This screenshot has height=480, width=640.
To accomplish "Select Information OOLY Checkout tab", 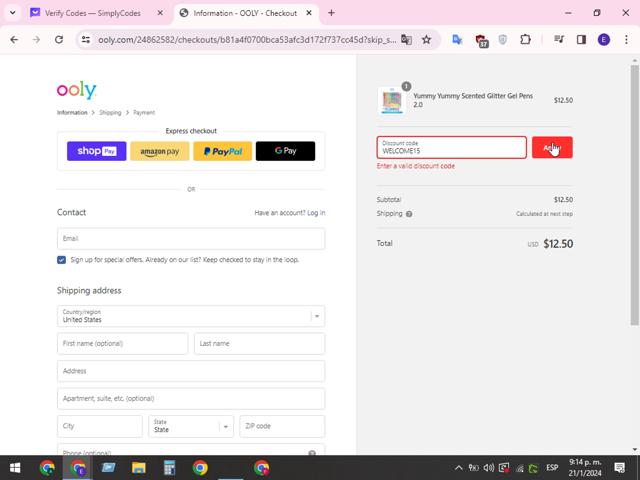I will tap(245, 13).
